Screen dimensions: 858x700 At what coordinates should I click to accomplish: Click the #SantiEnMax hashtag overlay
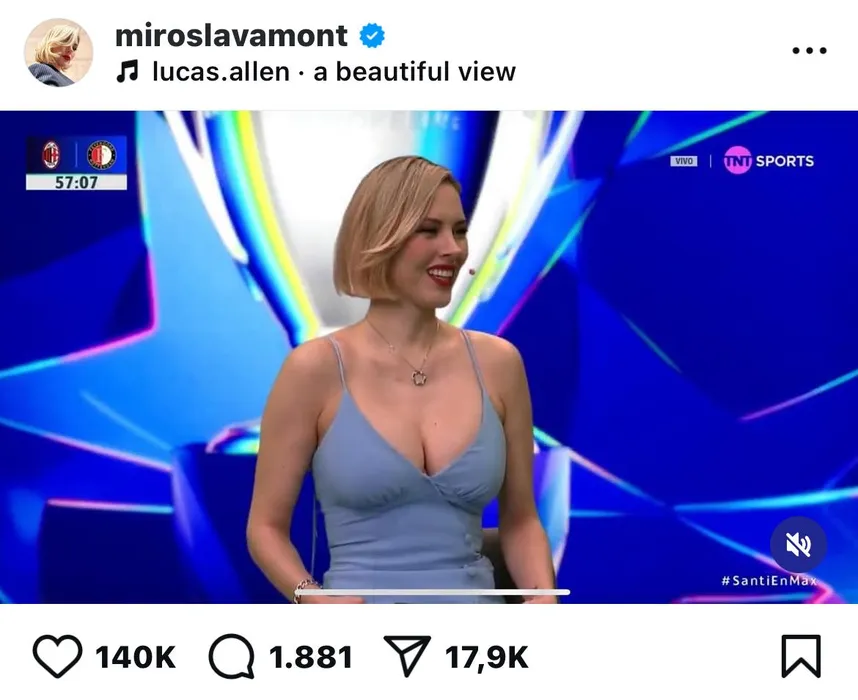pyautogui.click(x=769, y=580)
